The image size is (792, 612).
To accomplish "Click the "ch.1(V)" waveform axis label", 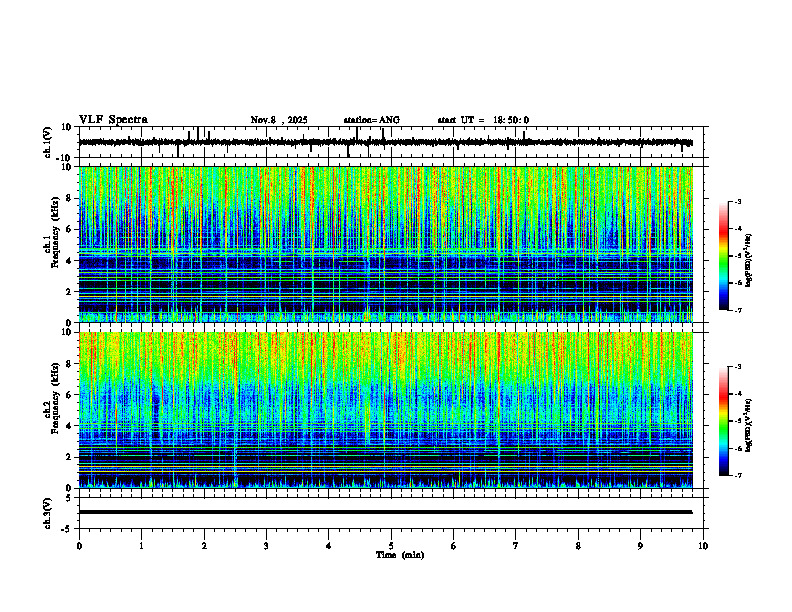I will pos(48,142).
